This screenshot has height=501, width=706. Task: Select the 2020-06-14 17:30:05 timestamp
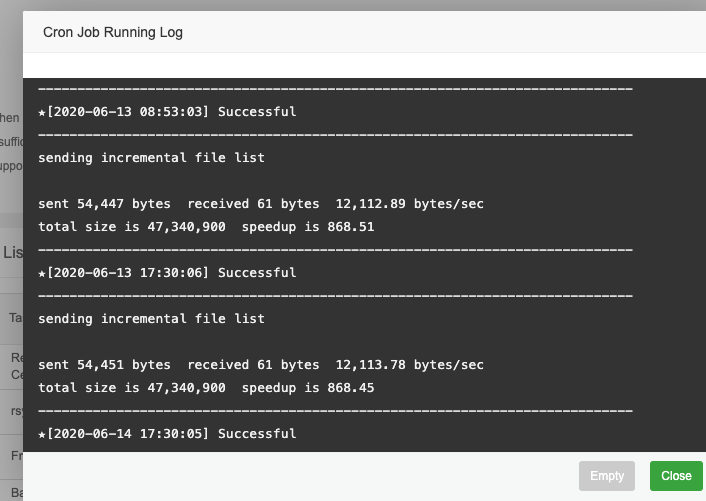(128, 434)
